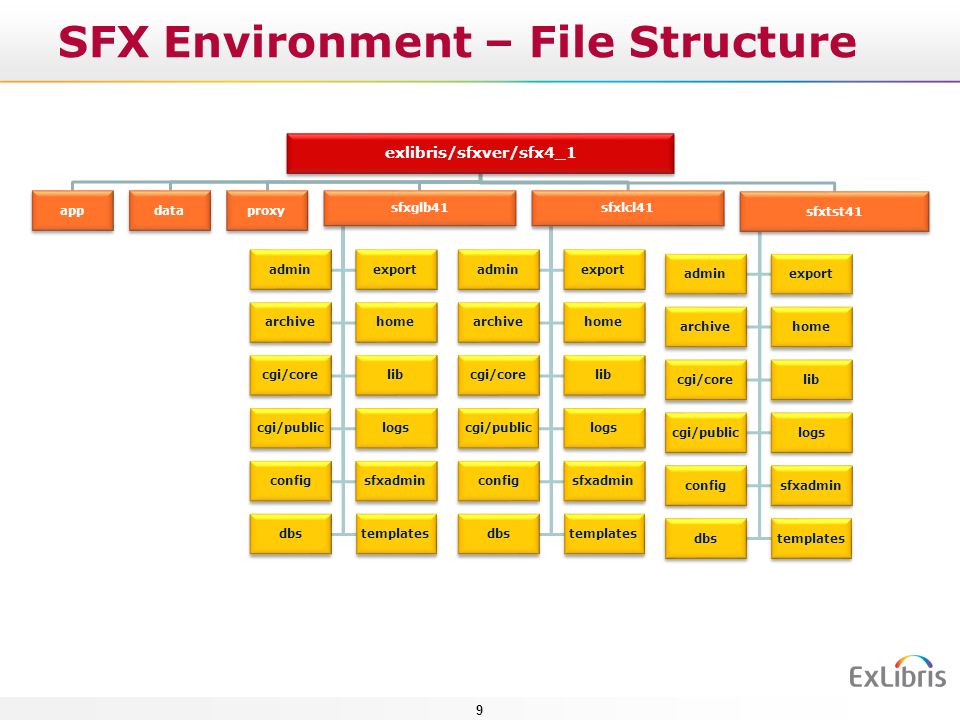Select archive under sfxglb41

(290, 322)
